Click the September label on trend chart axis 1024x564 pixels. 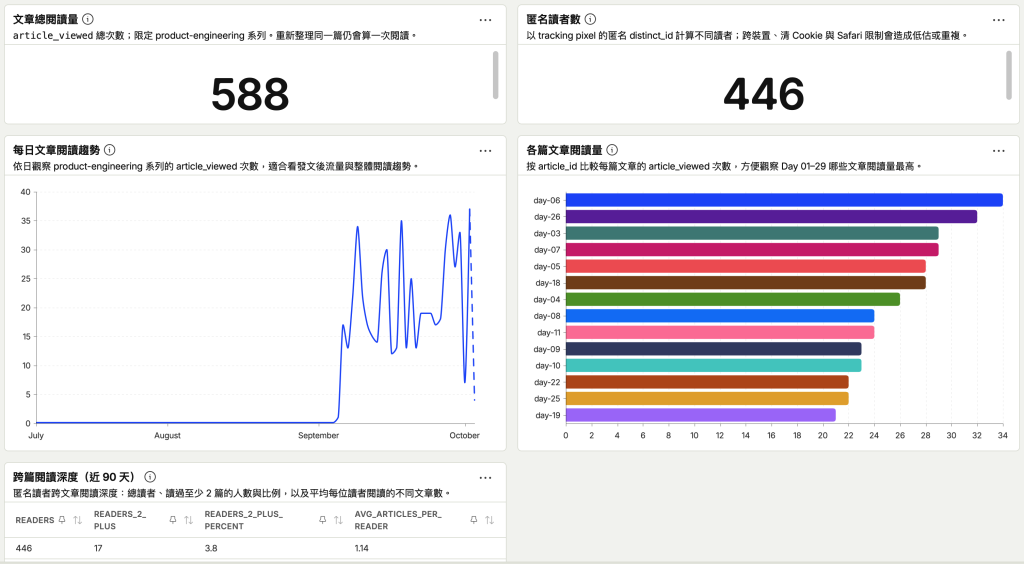point(319,435)
